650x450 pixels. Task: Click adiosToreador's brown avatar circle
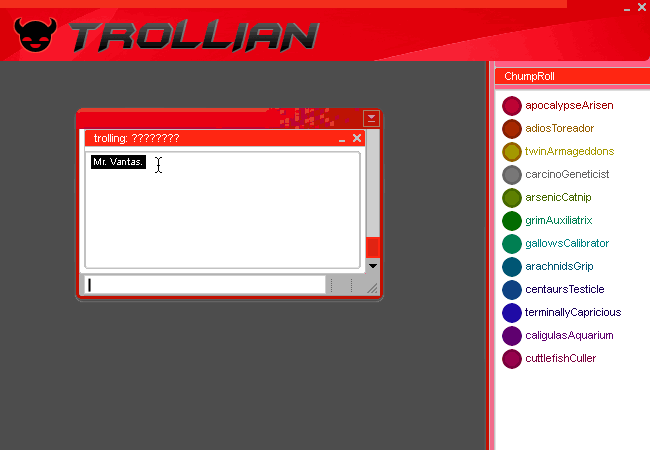(512, 128)
